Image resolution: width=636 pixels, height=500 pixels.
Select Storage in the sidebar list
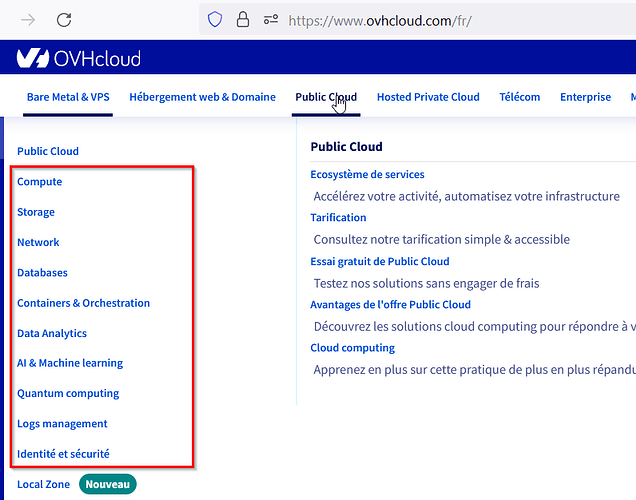pos(36,212)
